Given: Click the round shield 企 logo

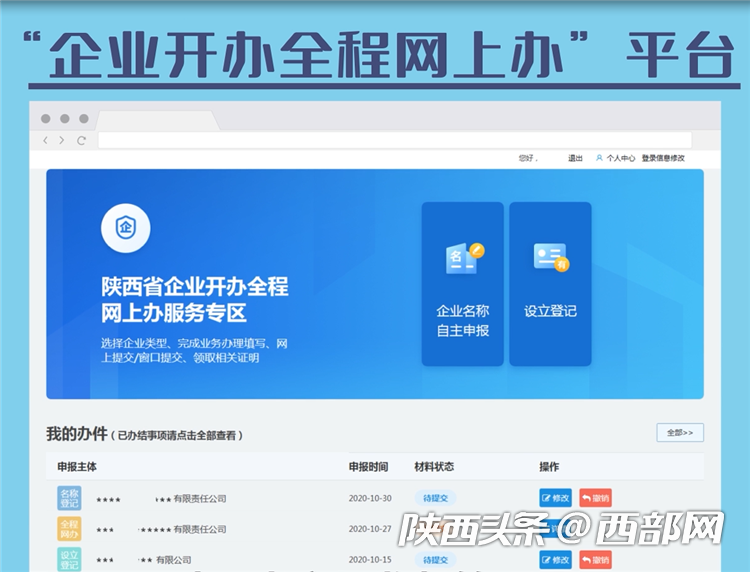Looking at the screenshot, I should (x=126, y=228).
